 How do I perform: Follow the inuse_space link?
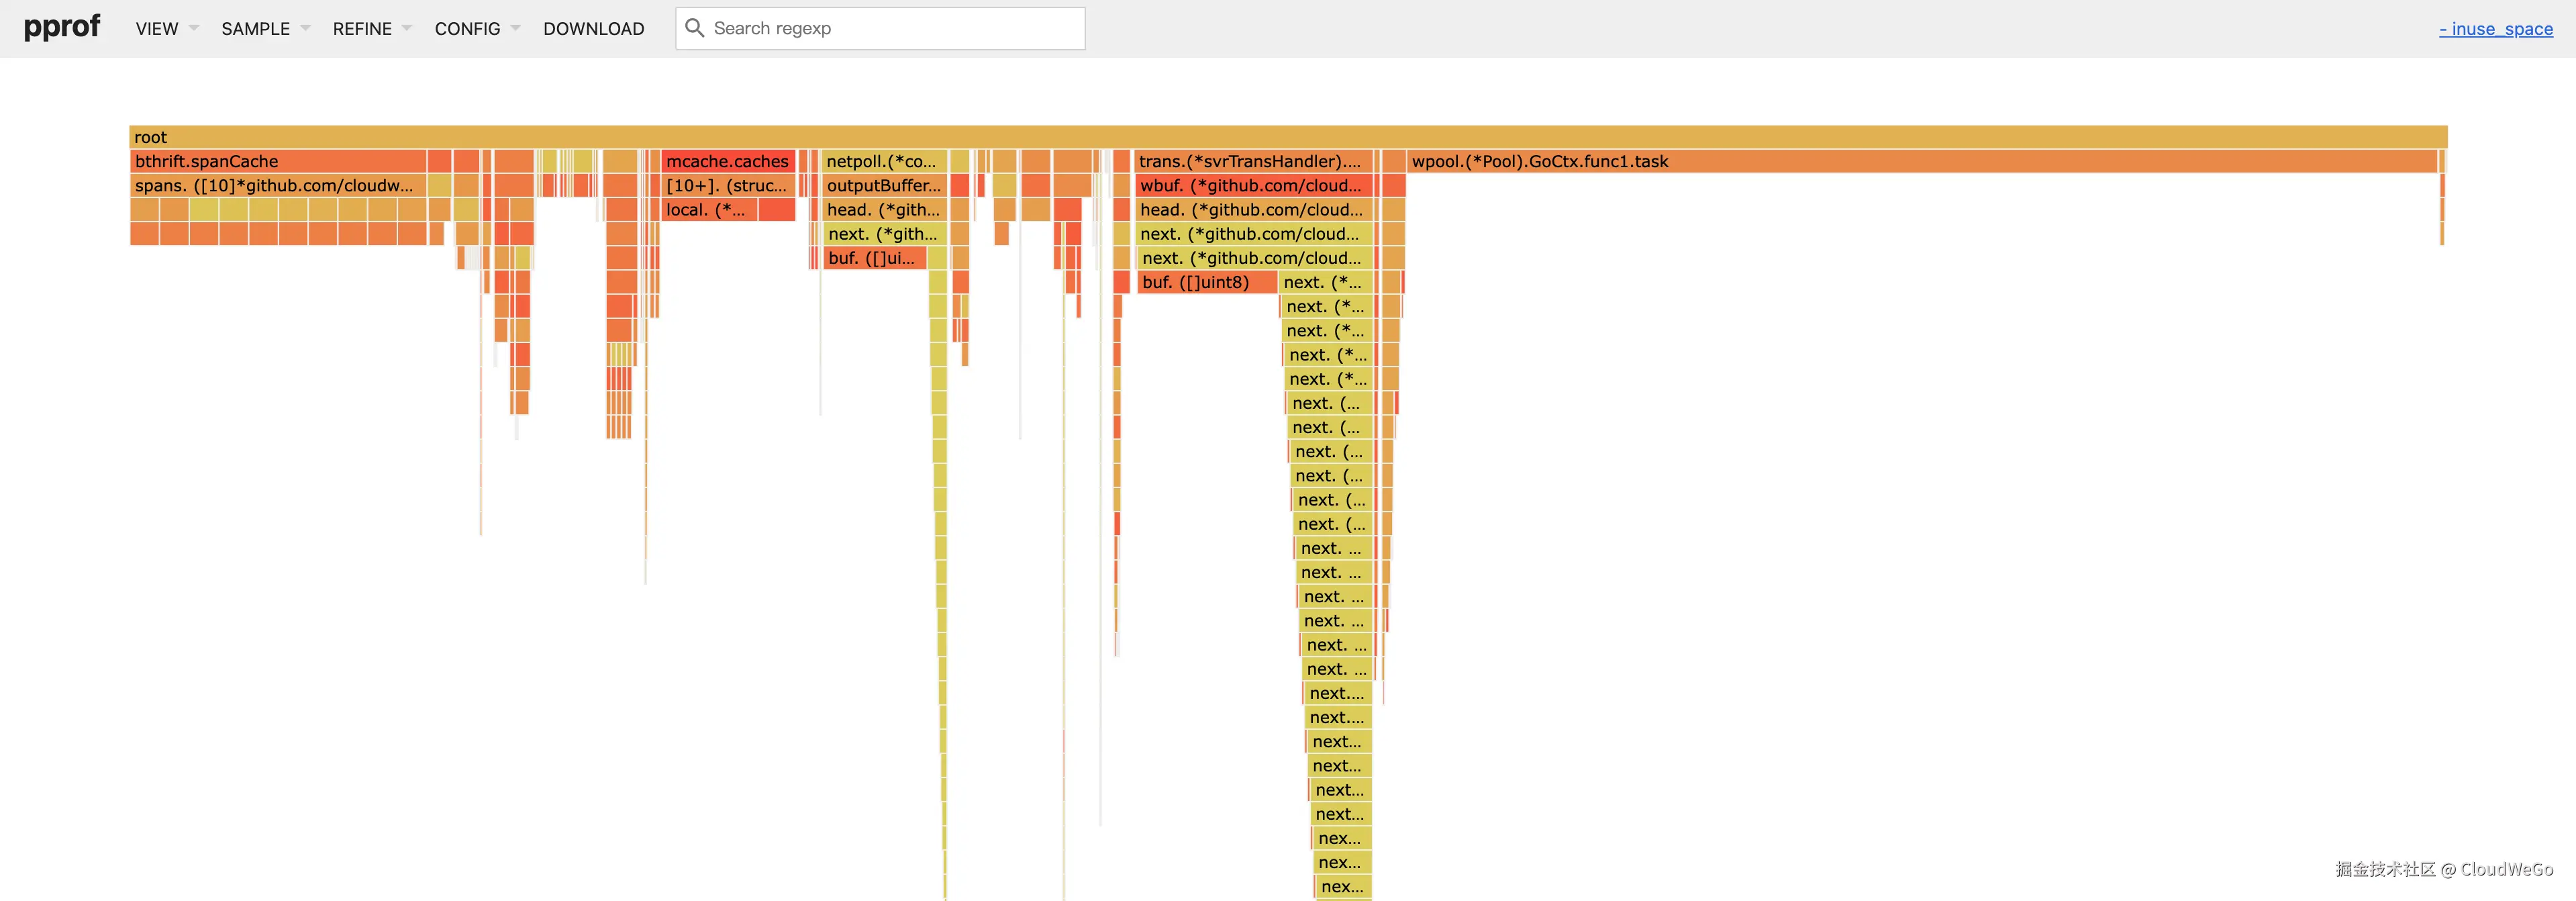click(x=2495, y=29)
